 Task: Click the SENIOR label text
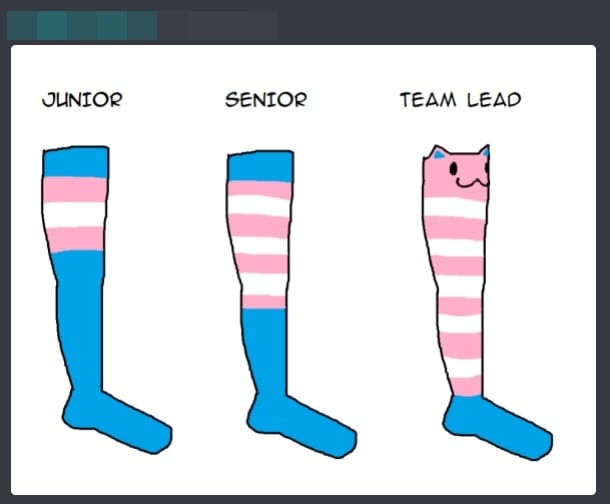(x=266, y=100)
